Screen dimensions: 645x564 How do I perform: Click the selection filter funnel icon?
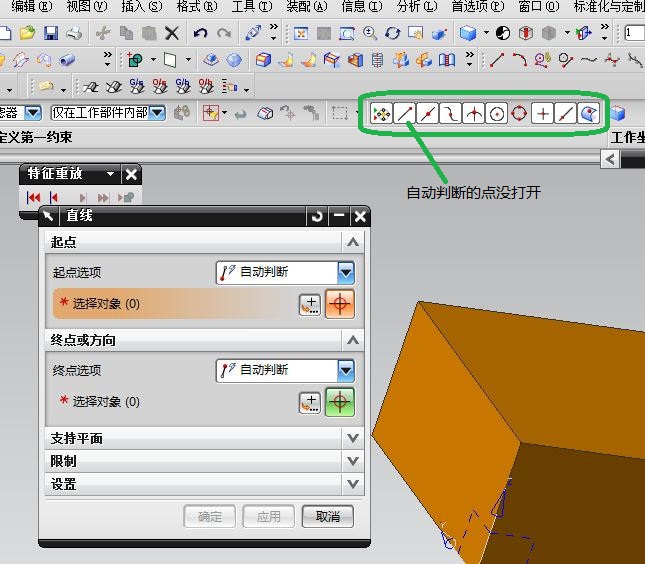coord(210,113)
